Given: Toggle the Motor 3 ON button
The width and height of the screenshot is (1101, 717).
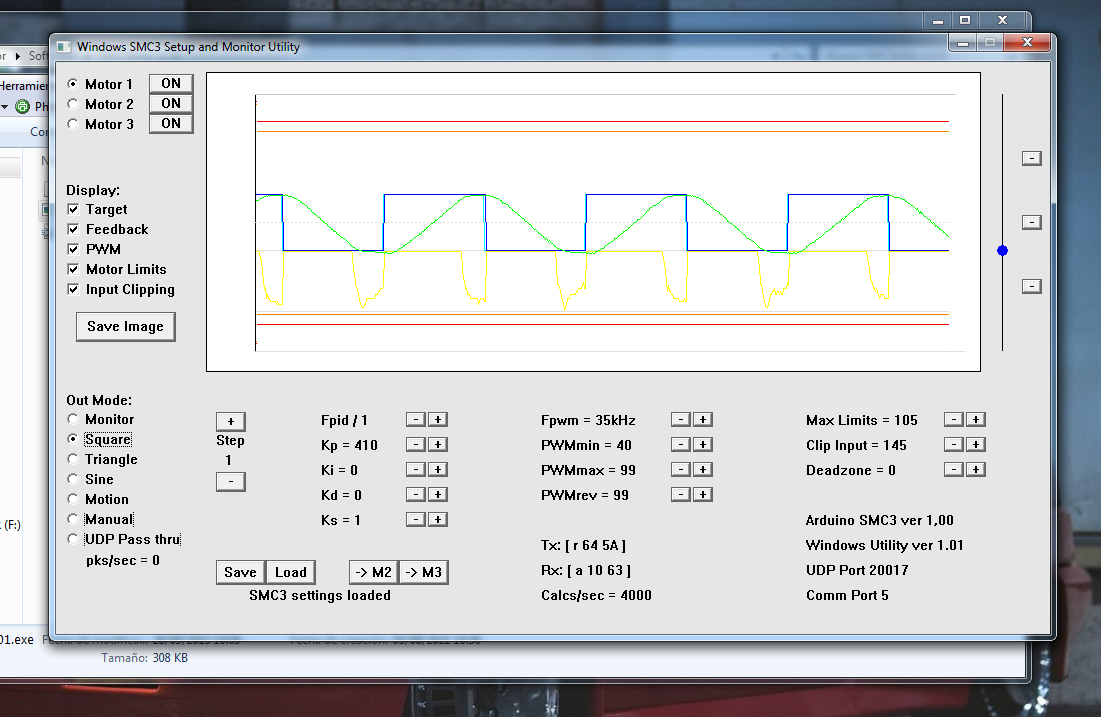Looking at the screenshot, I should pos(171,123).
